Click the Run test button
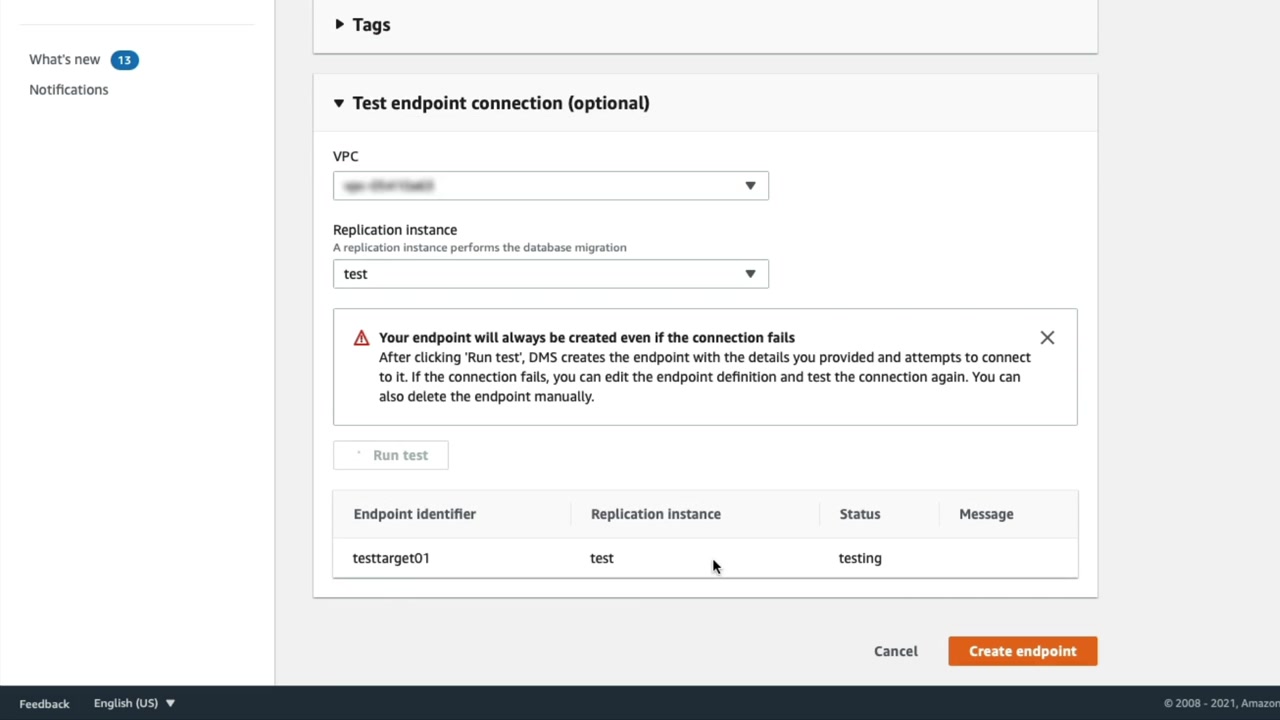The width and height of the screenshot is (1280, 720). (x=391, y=455)
